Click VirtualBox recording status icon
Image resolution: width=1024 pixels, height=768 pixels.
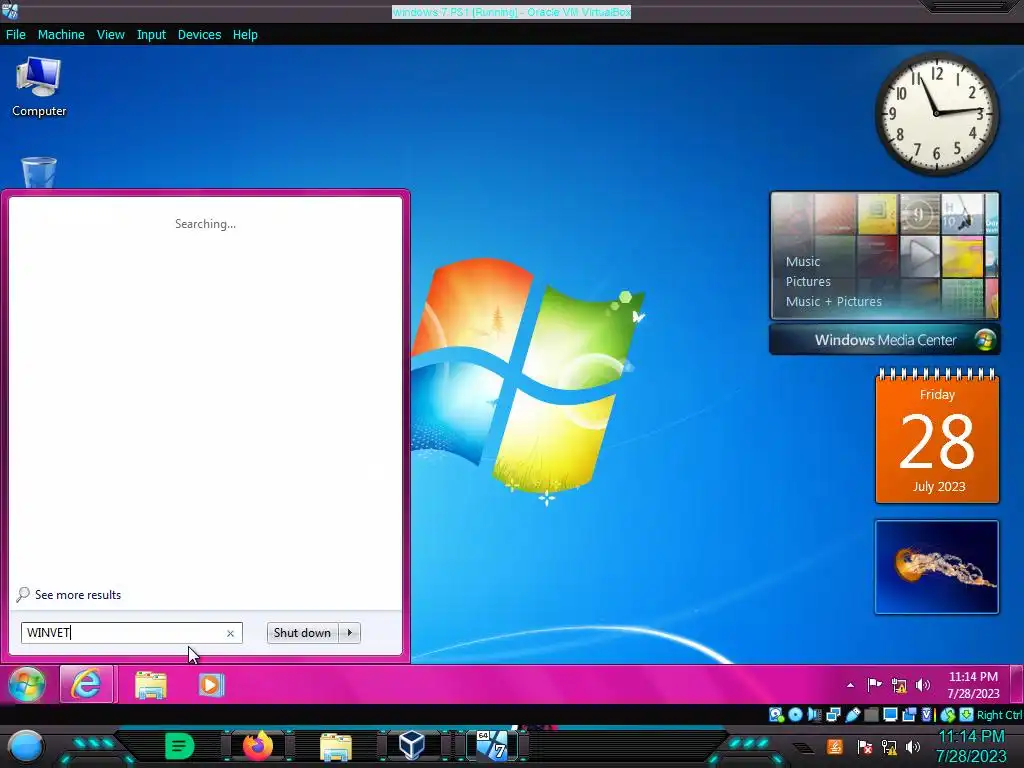point(909,714)
